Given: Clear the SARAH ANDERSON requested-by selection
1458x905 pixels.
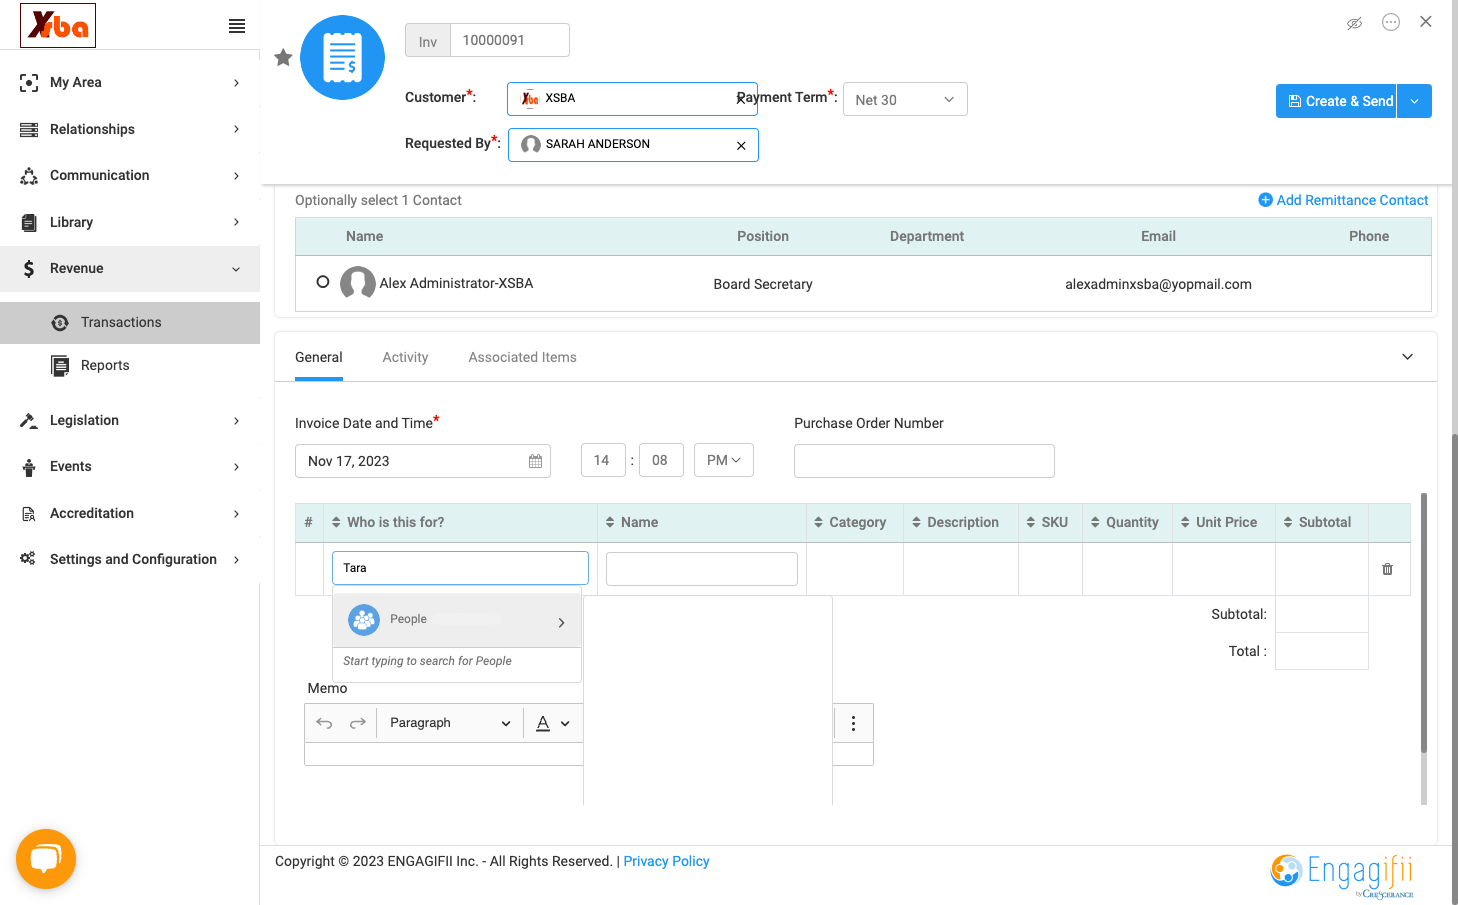Looking at the screenshot, I should [741, 145].
